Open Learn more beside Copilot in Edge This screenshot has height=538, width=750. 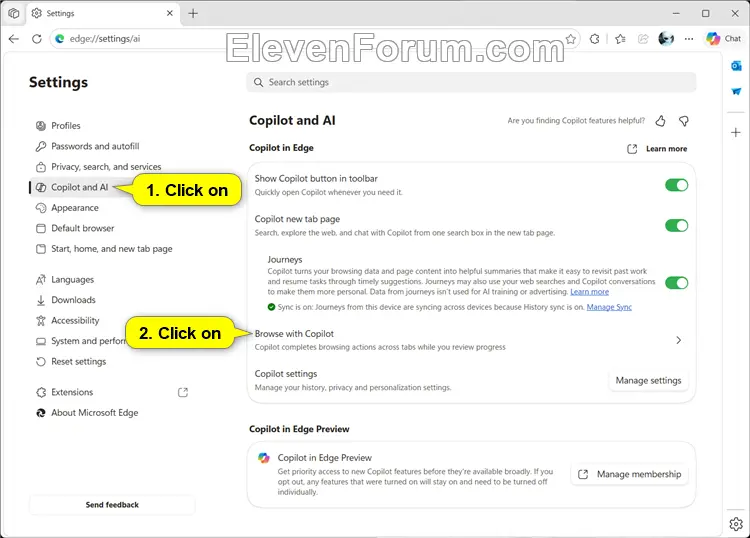coord(657,149)
